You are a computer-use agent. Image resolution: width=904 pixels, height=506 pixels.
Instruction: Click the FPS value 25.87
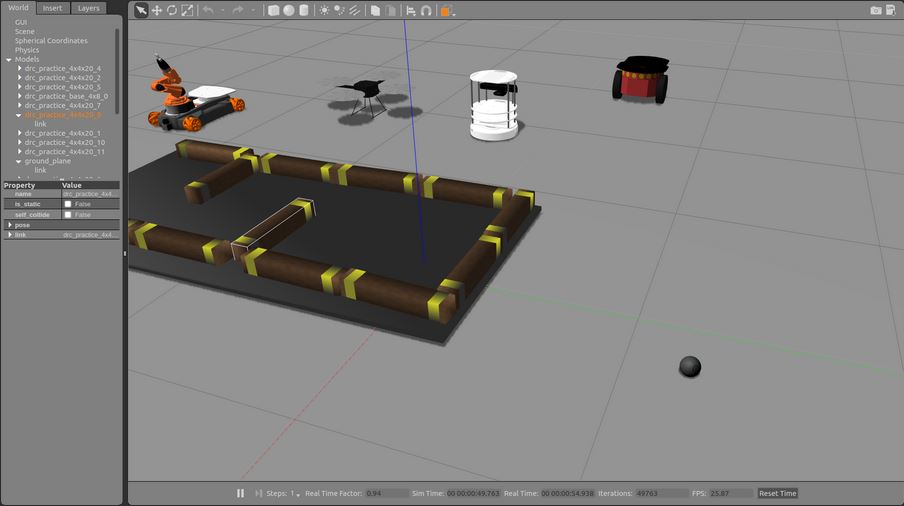730,493
